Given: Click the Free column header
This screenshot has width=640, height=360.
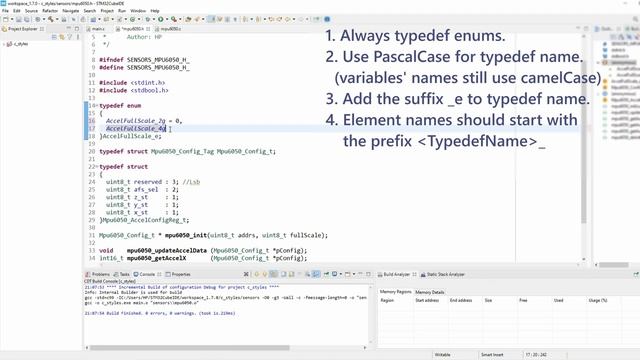Looking at the screenshot, I should click(x=523, y=300).
